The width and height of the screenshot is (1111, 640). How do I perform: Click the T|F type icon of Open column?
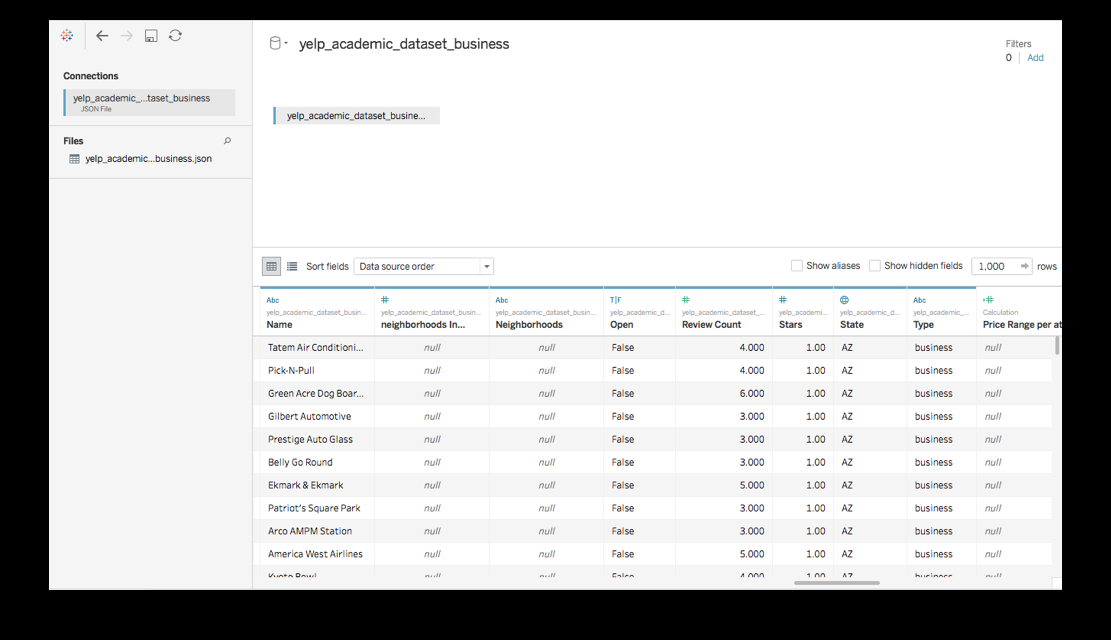tap(615, 300)
